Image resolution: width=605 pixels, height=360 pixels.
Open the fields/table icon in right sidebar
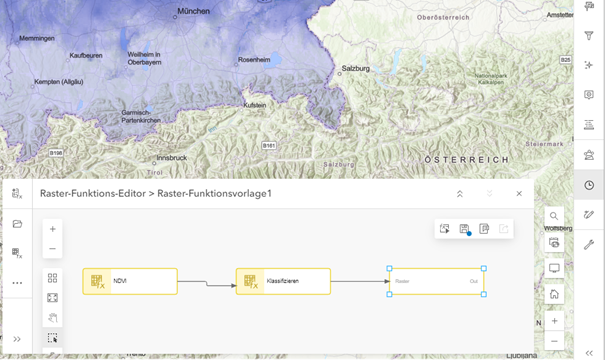[x=589, y=125]
